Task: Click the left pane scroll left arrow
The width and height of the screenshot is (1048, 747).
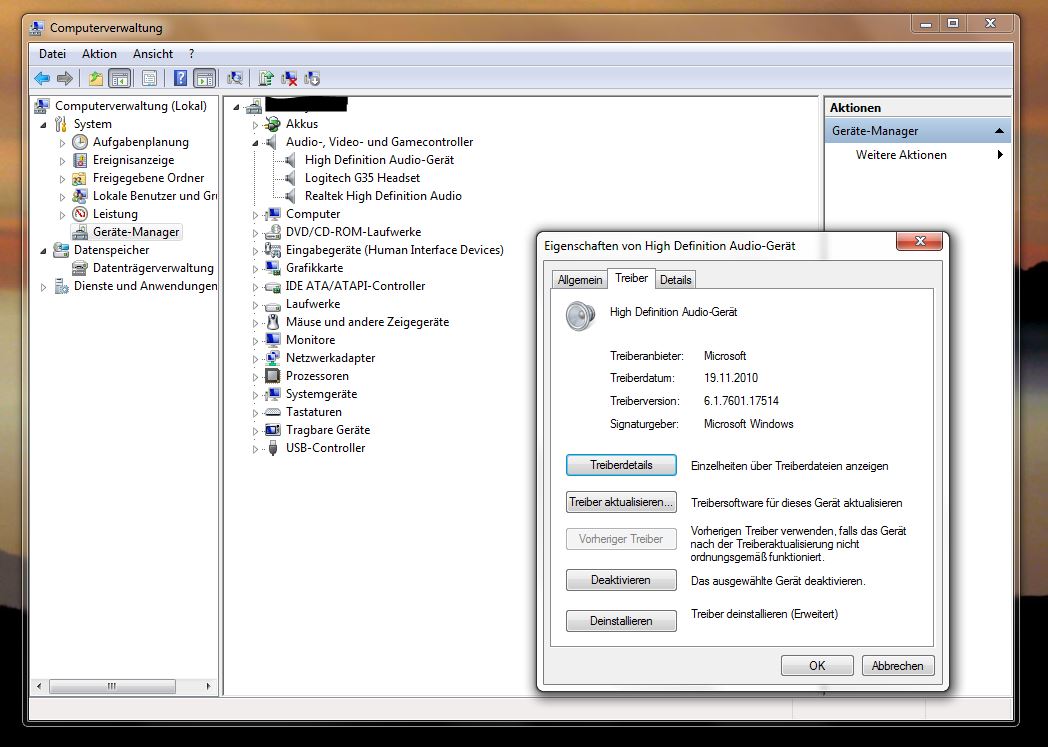Action: [x=39, y=686]
